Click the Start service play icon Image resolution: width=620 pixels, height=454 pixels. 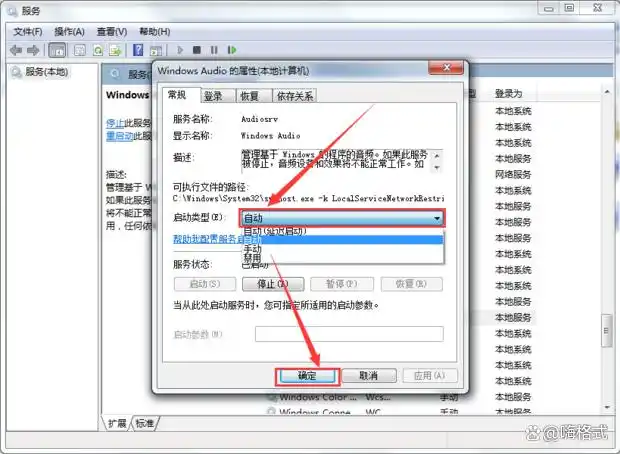click(180, 50)
